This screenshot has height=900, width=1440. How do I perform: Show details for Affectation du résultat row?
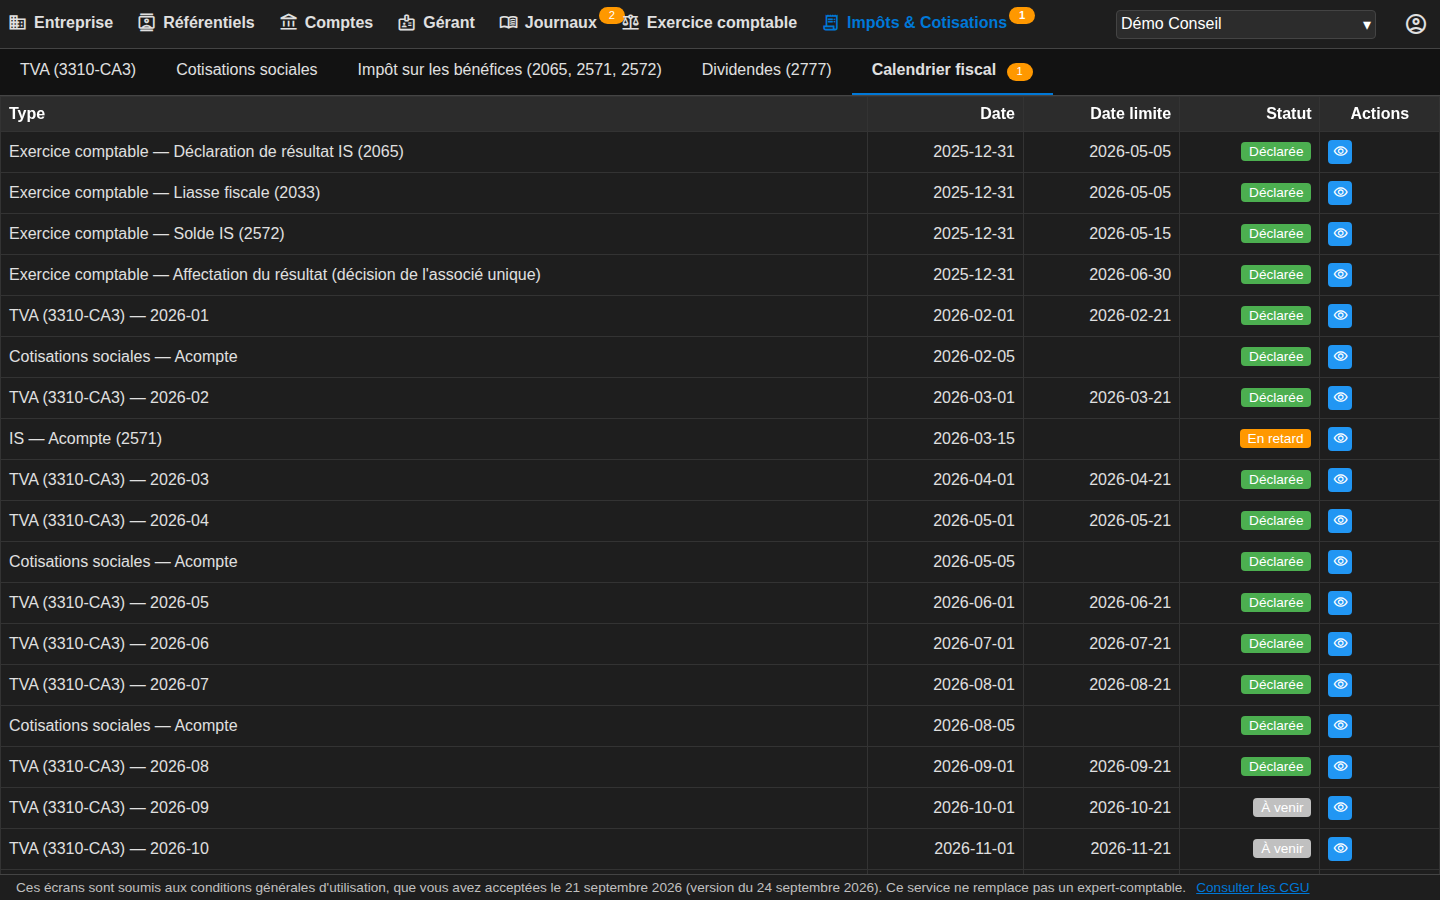point(1340,275)
